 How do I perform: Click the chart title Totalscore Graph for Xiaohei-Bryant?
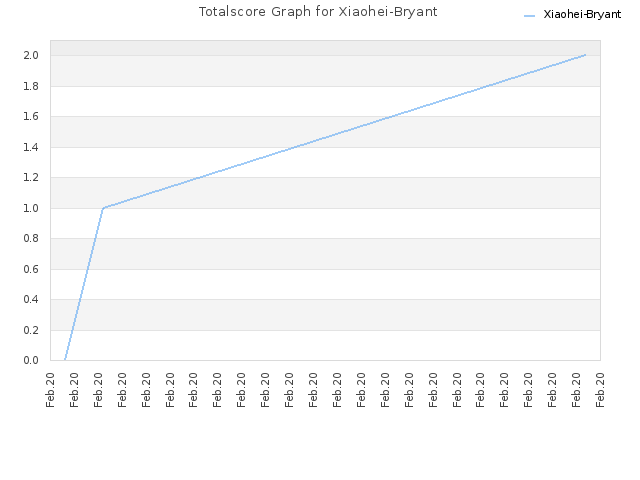318,12
